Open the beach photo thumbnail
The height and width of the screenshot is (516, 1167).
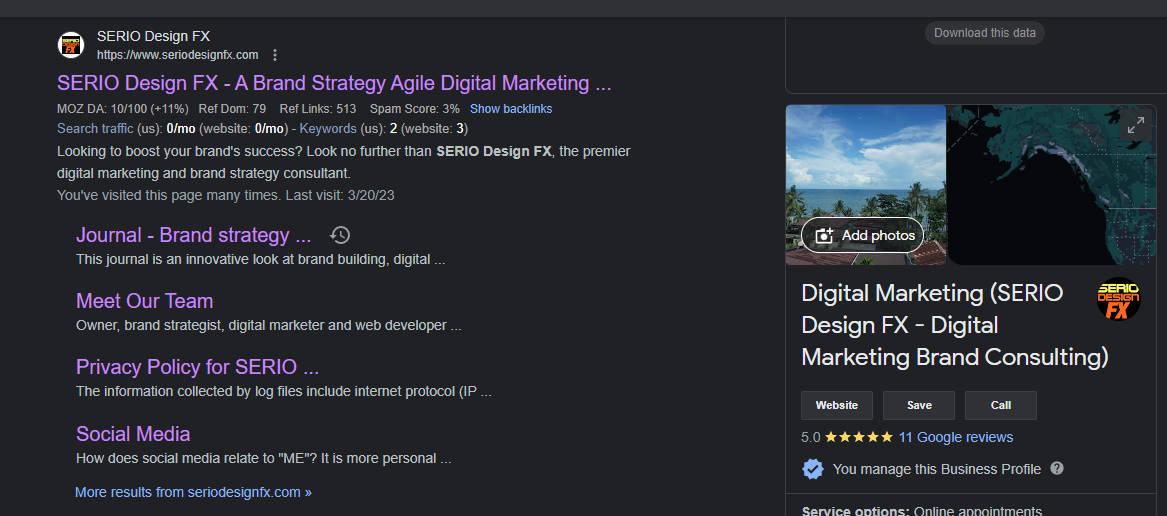click(866, 185)
